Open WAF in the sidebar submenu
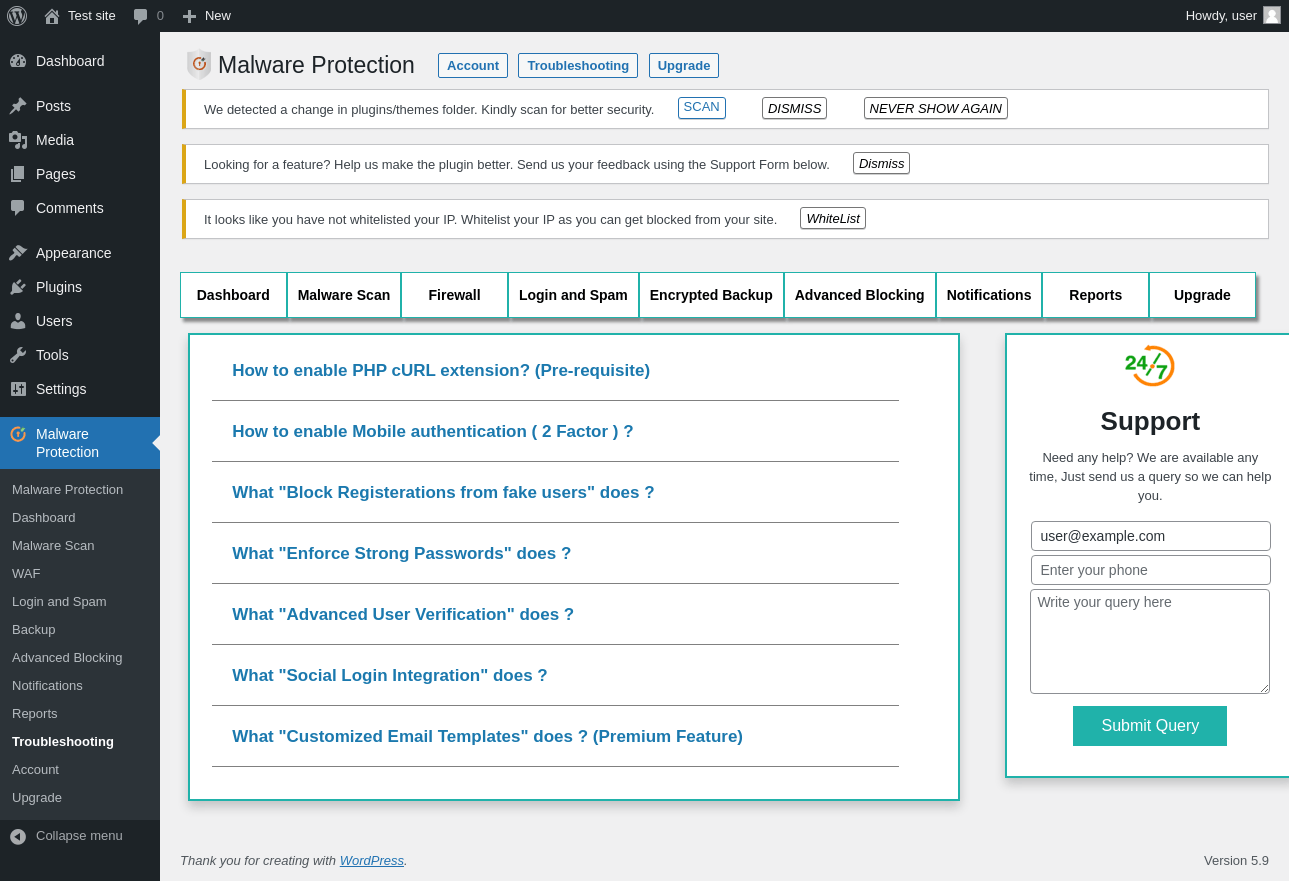This screenshot has width=1289, height=881. point(26,574)
